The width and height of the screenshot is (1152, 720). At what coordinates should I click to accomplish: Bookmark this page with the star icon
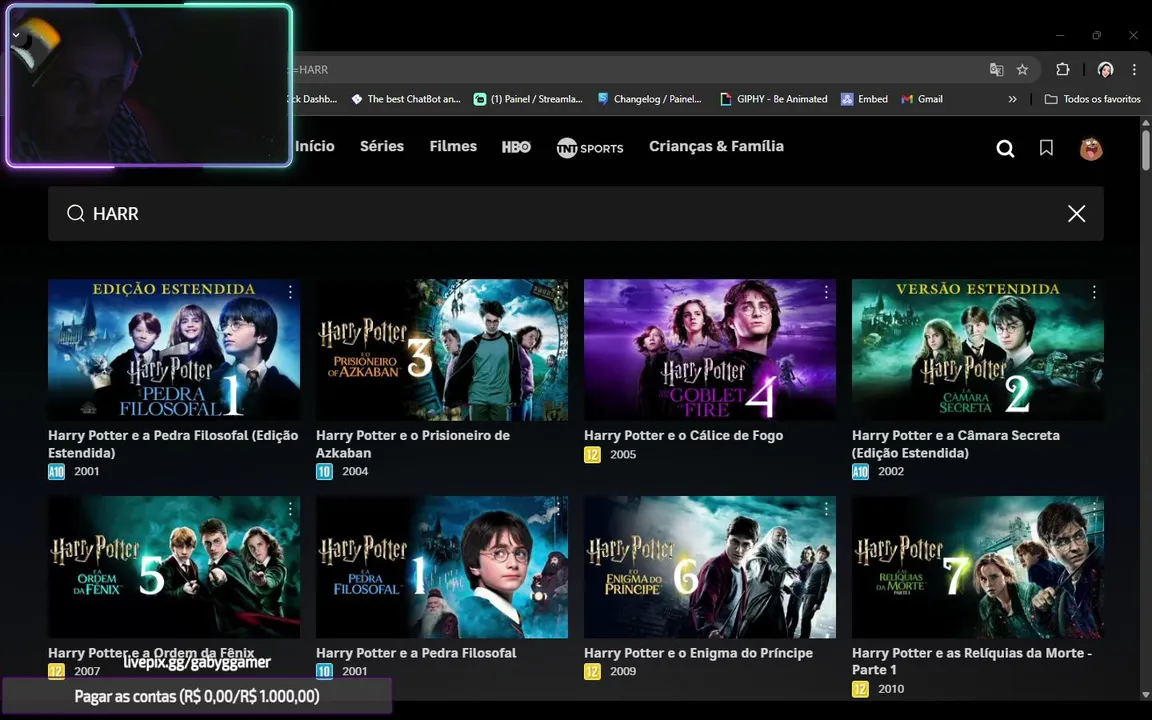[x=1022, y=70]
